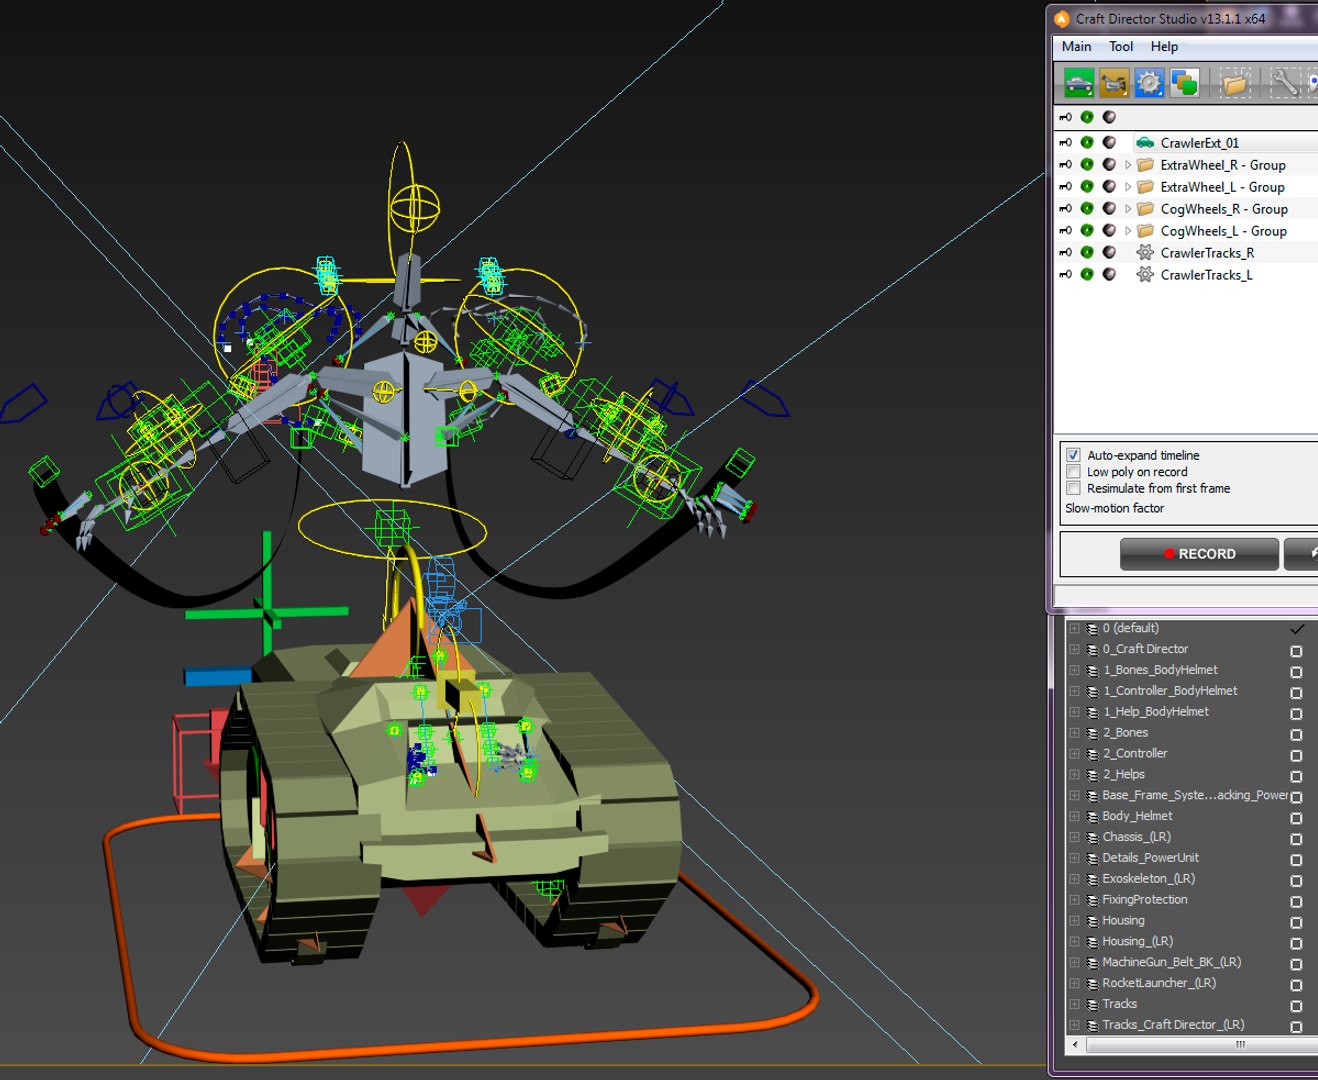Select the RocketLauncher_(LR) layer
The image size is (1318, 1080).
point(1159,983)
